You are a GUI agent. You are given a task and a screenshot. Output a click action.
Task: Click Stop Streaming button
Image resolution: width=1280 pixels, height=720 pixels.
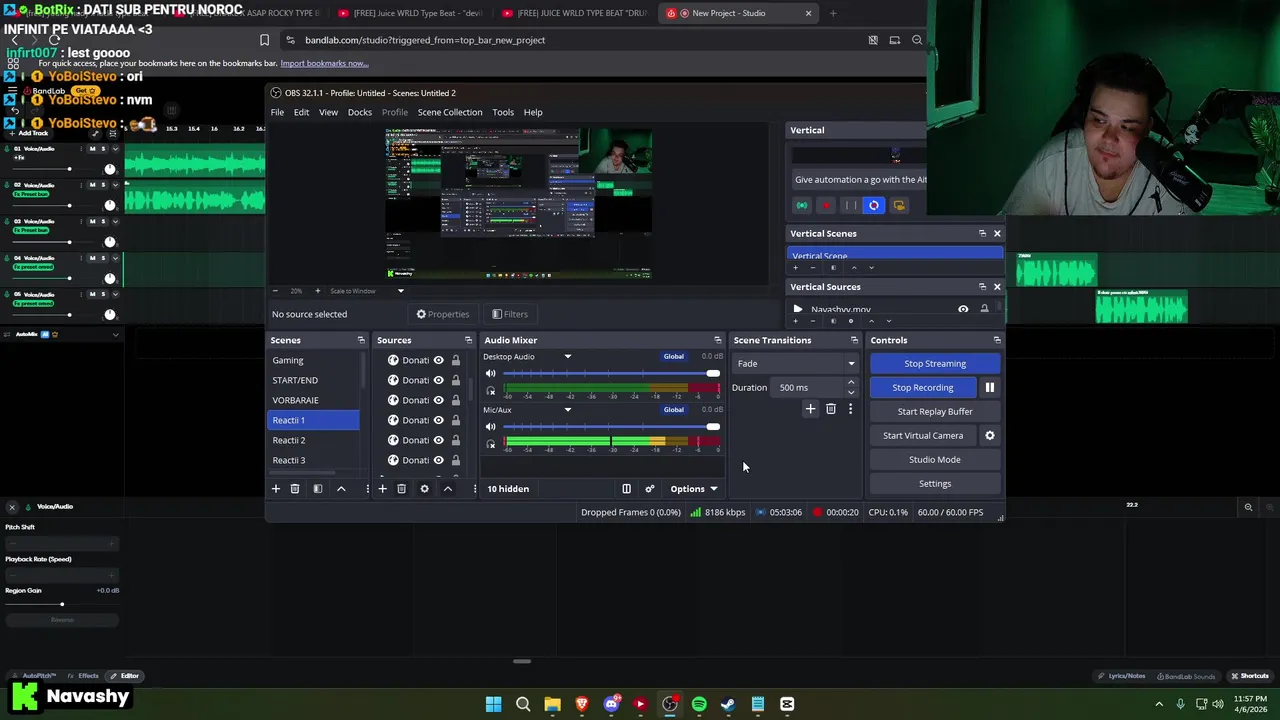[x=935, y=364]
